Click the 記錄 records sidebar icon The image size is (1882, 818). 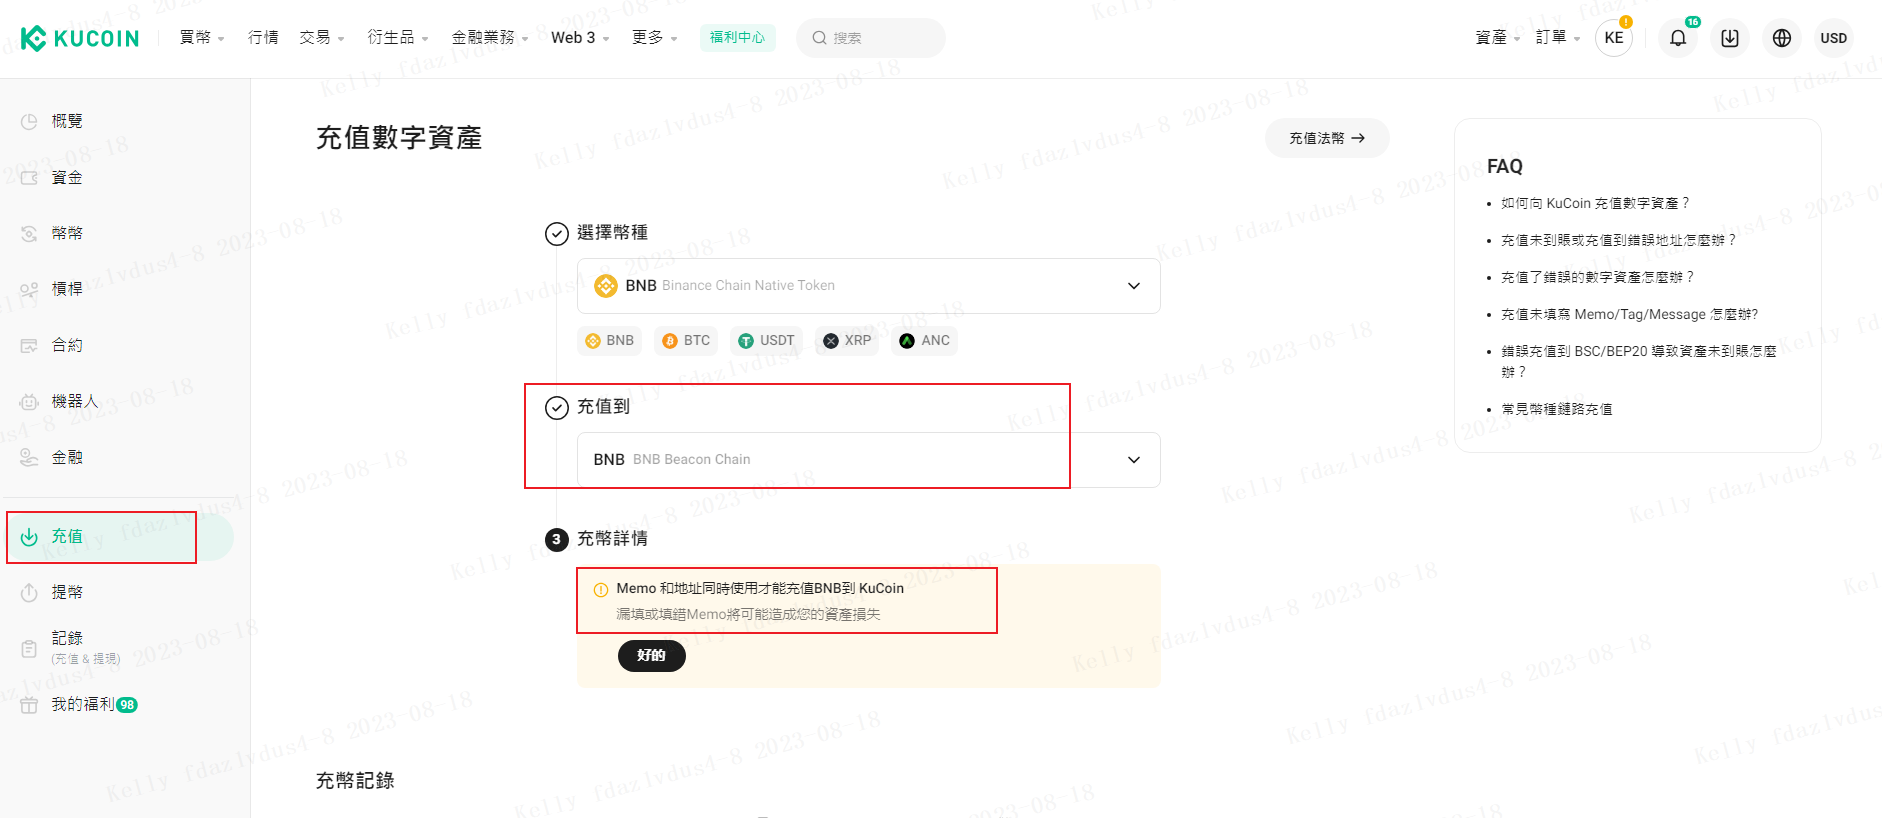click(x=29, y=649)
